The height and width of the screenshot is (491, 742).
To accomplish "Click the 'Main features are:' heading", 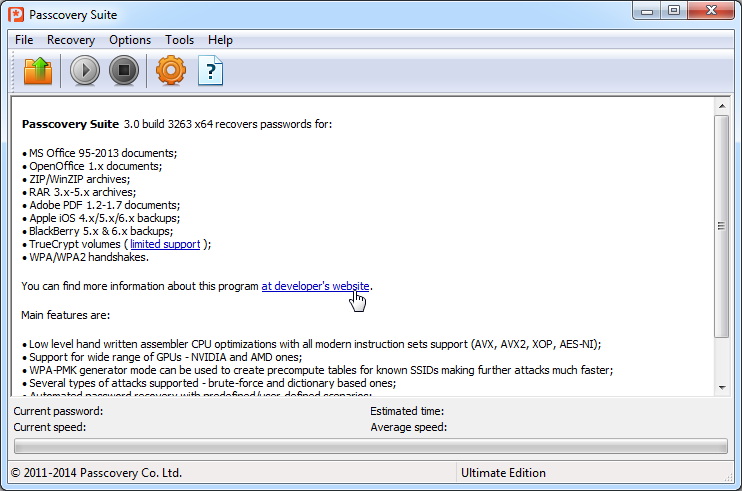I will click(66, 315).
